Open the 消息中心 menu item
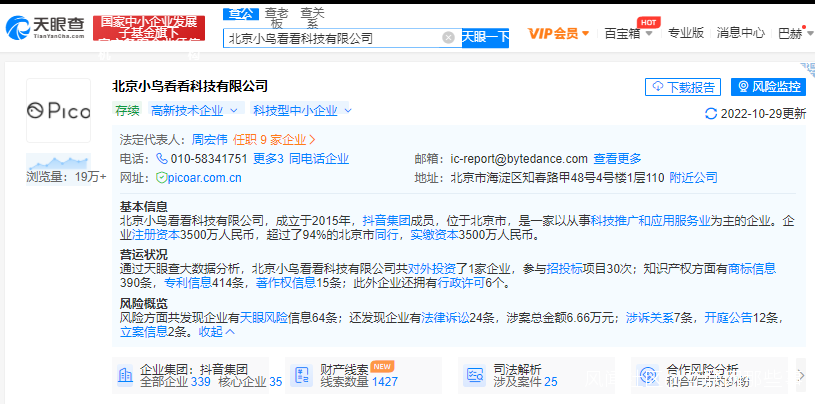815x404 pixels. point(741,33)
